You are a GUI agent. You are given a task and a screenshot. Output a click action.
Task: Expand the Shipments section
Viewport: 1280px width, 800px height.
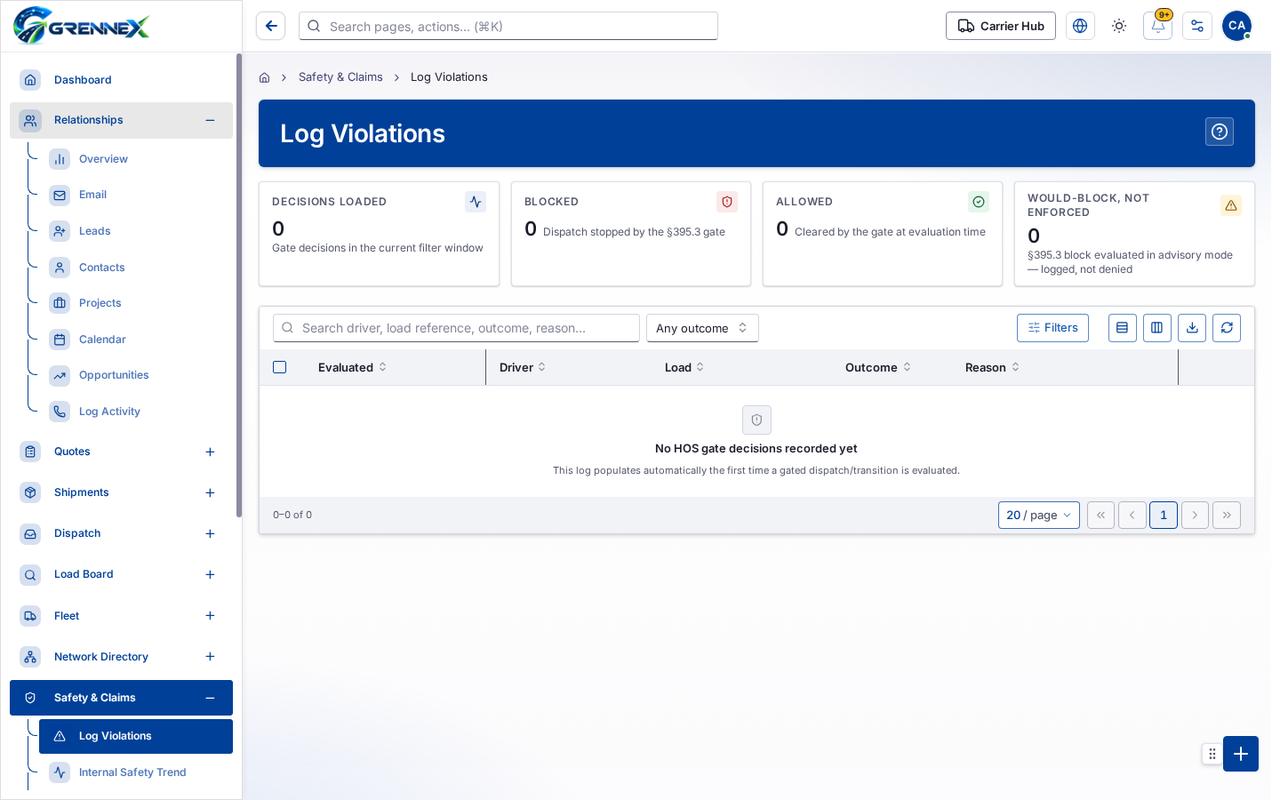coord(210,493)
